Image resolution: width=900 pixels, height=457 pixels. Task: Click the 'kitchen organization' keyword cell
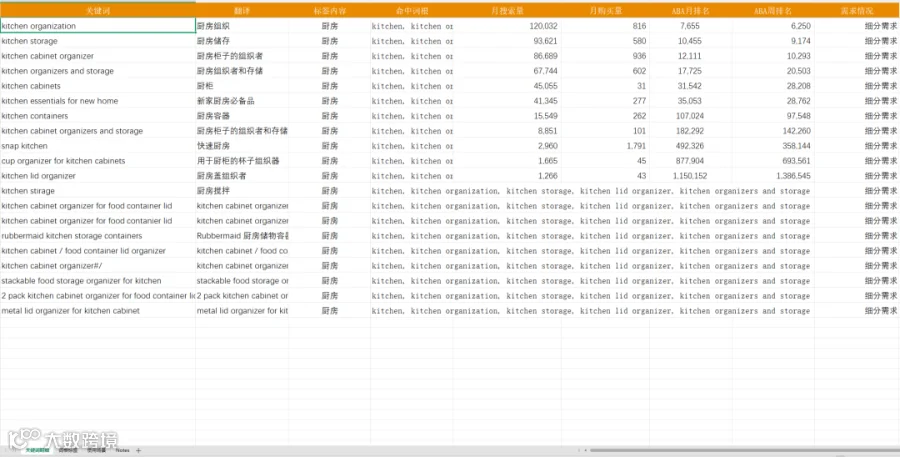[98, 26]
